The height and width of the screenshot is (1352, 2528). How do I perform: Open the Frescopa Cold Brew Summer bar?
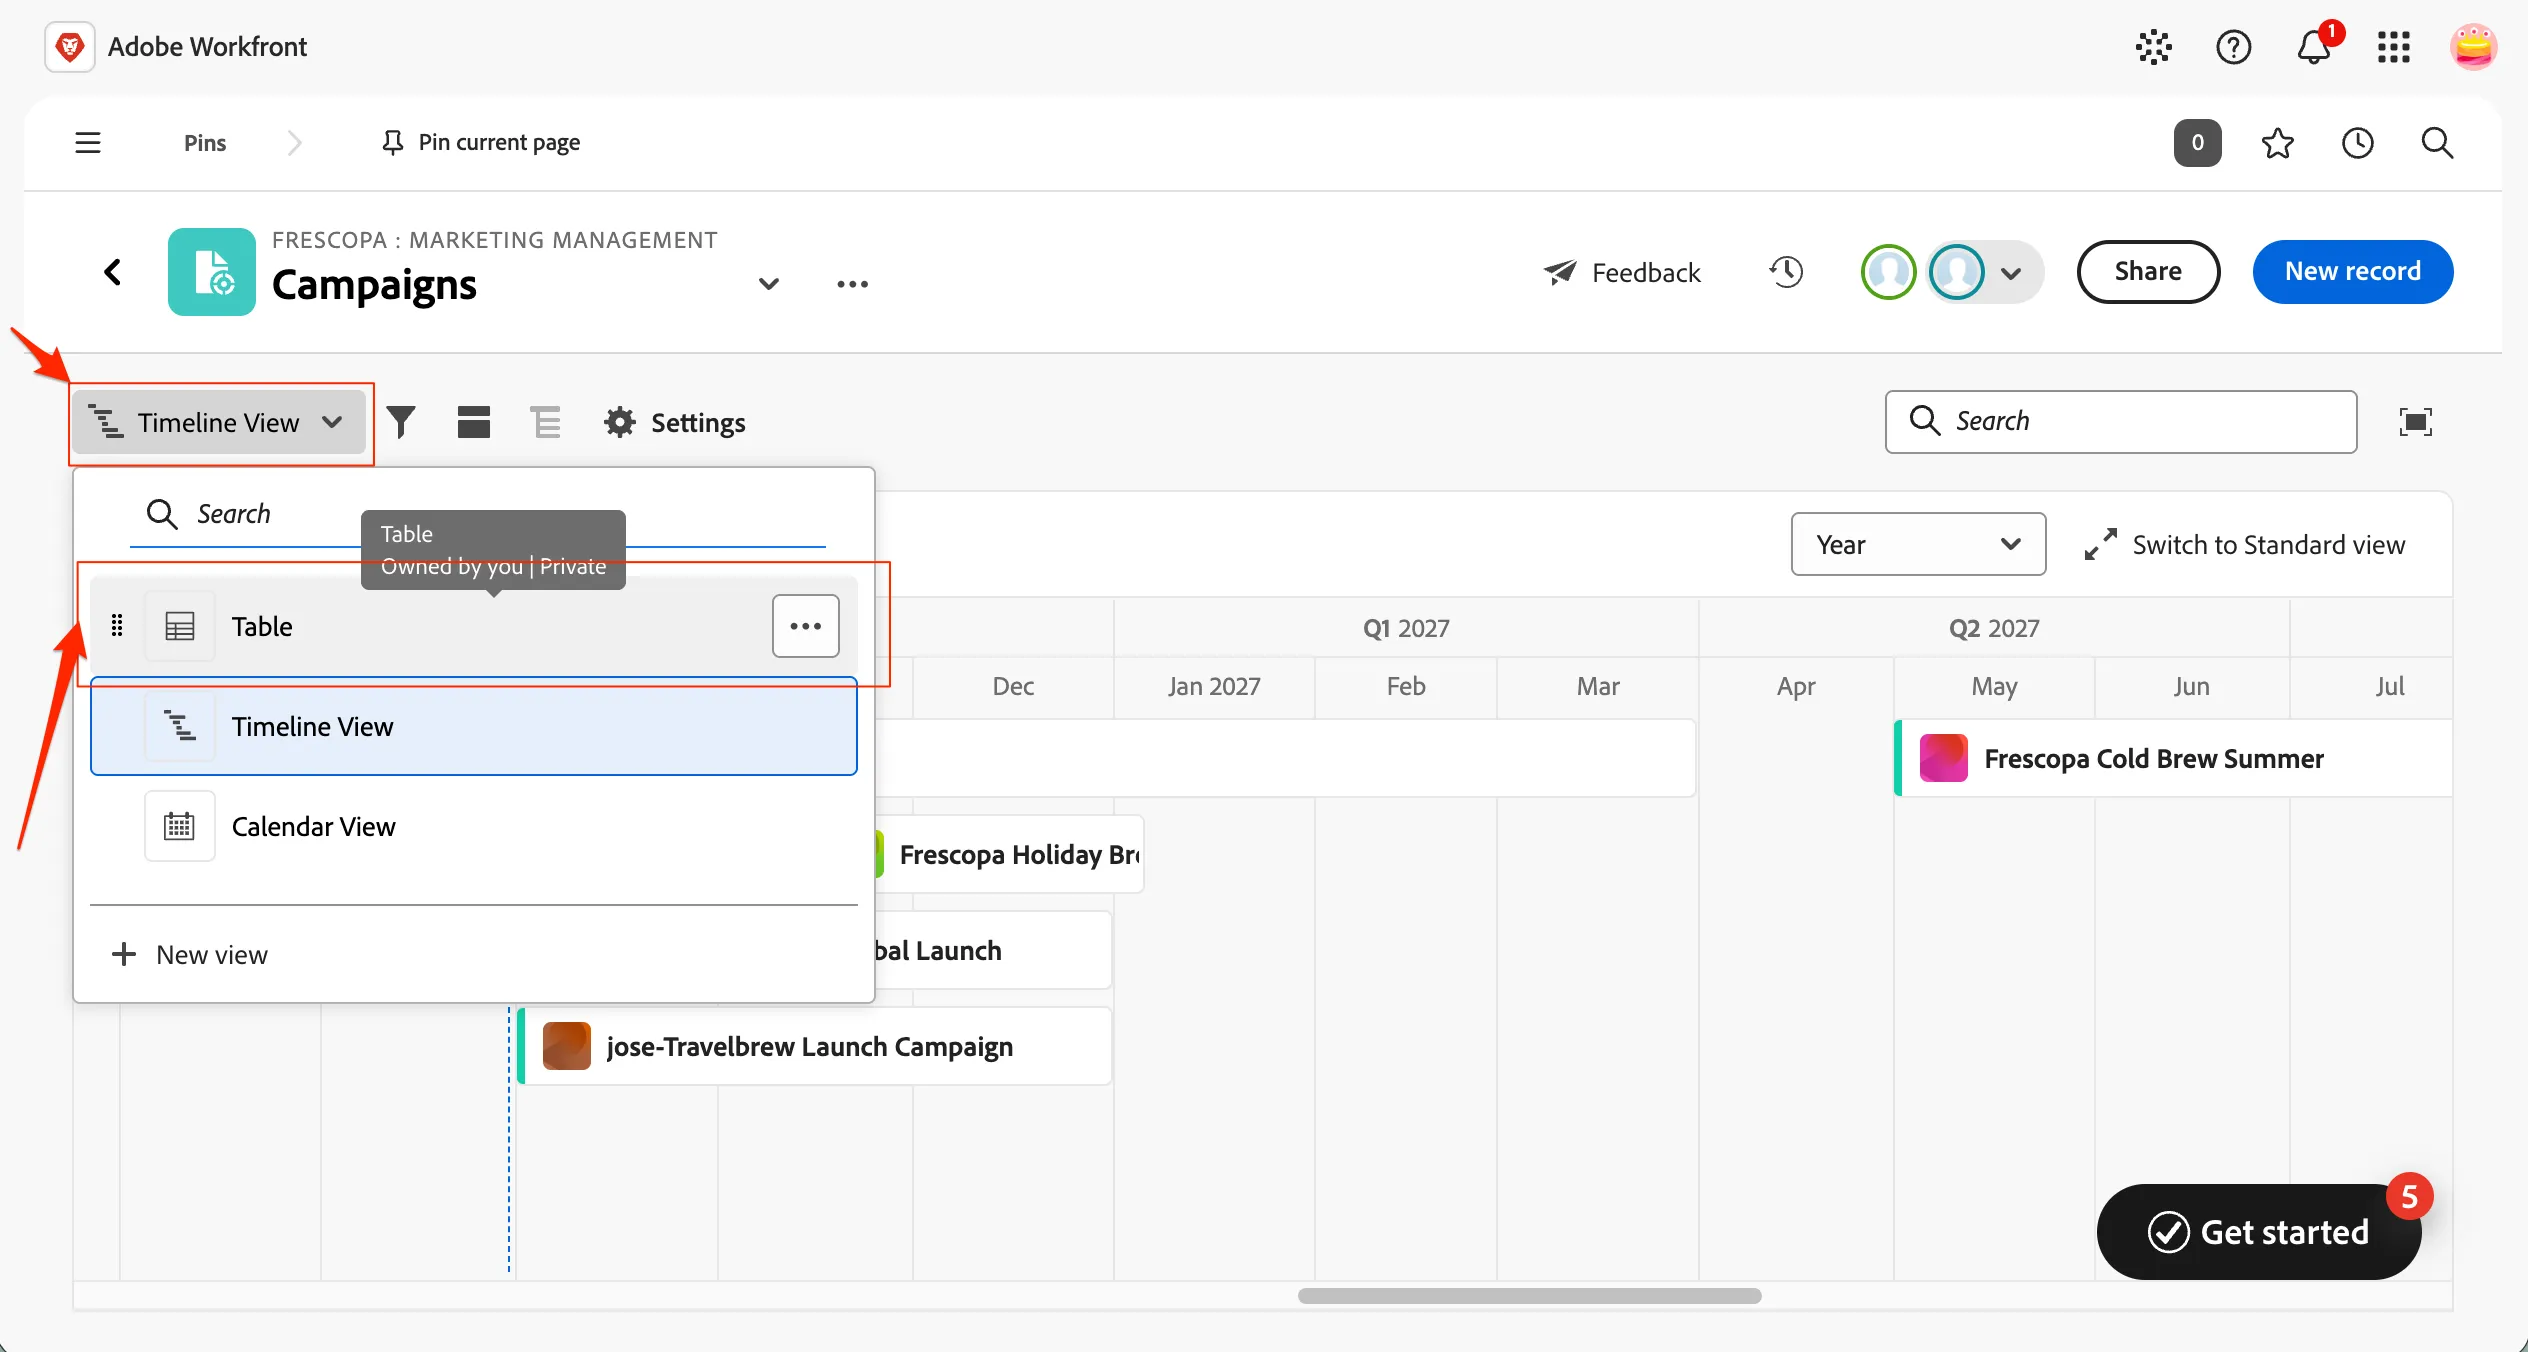pyautogui.click(x=2172, y=759)
